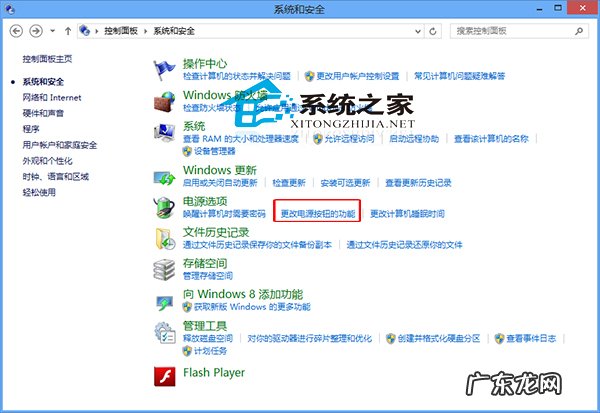Click the Windows 更新 icon
The height and width of the screenshot is (413, 600).
165,178
